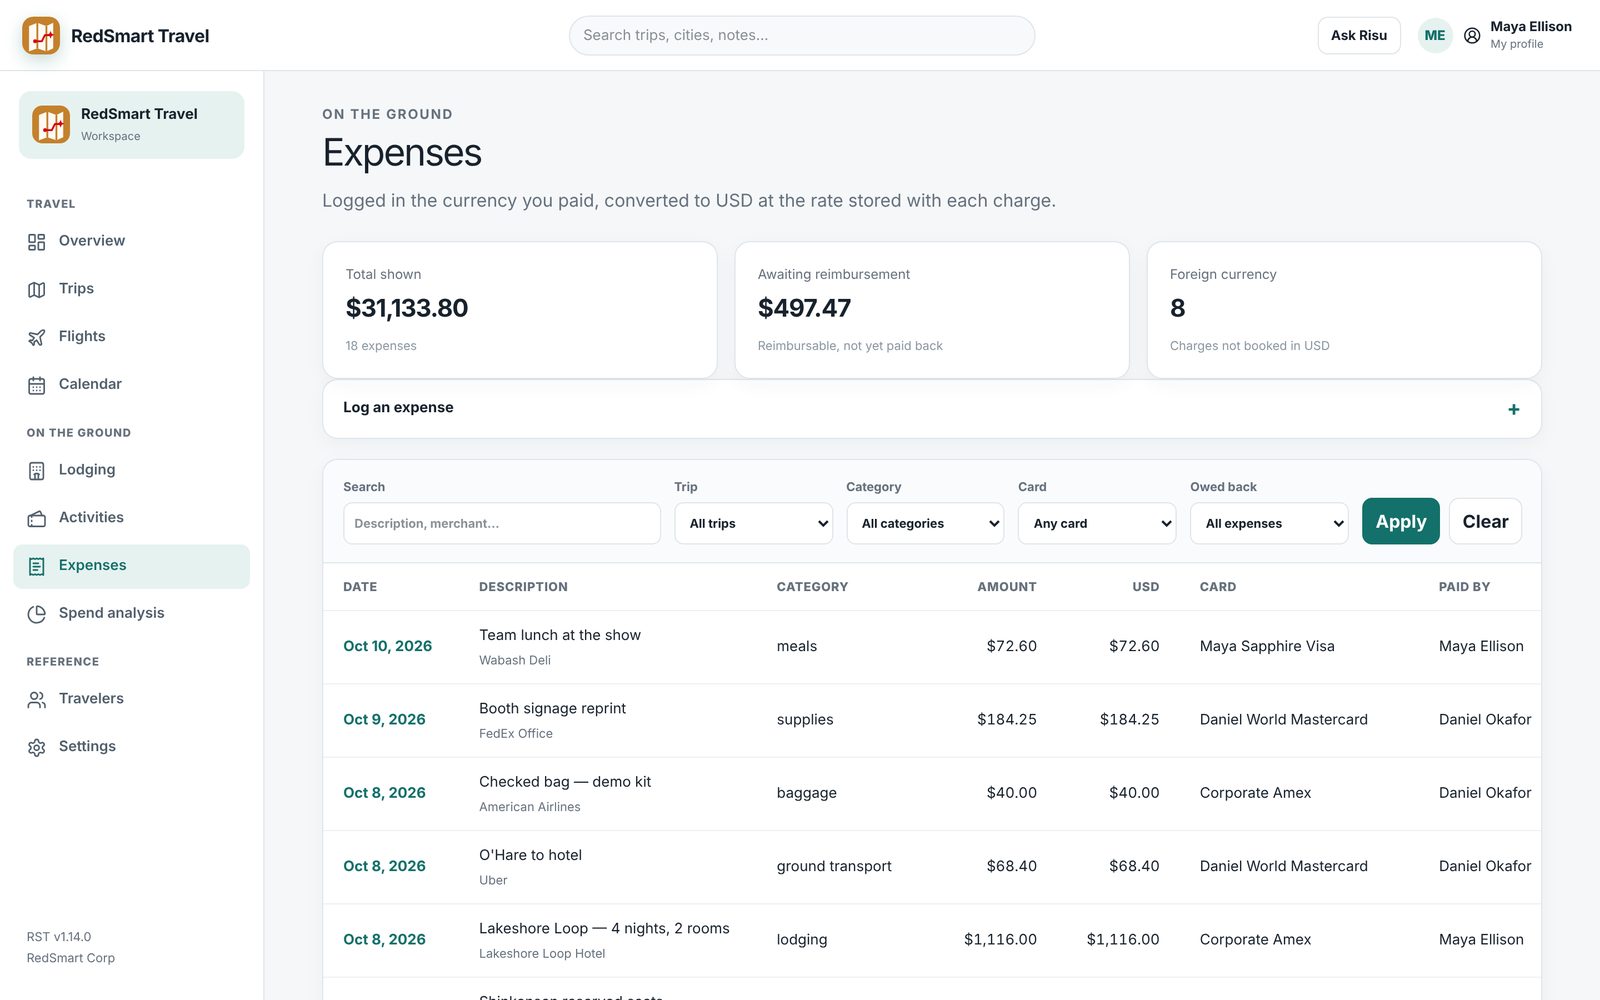Click the Trips map icon
The width and height of the screenshot is (1600, 1000).
37,290
